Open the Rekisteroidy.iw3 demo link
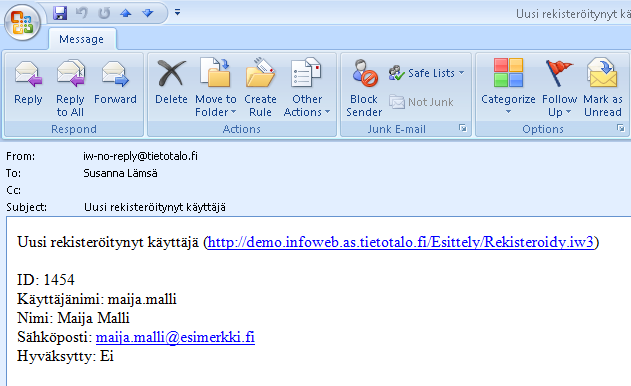 (x=400, y=242)
